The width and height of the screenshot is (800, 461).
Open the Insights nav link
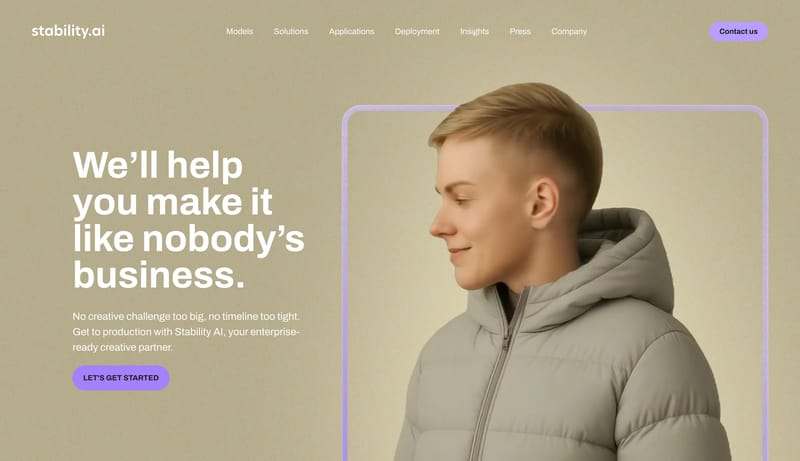(x=474, y=31)
